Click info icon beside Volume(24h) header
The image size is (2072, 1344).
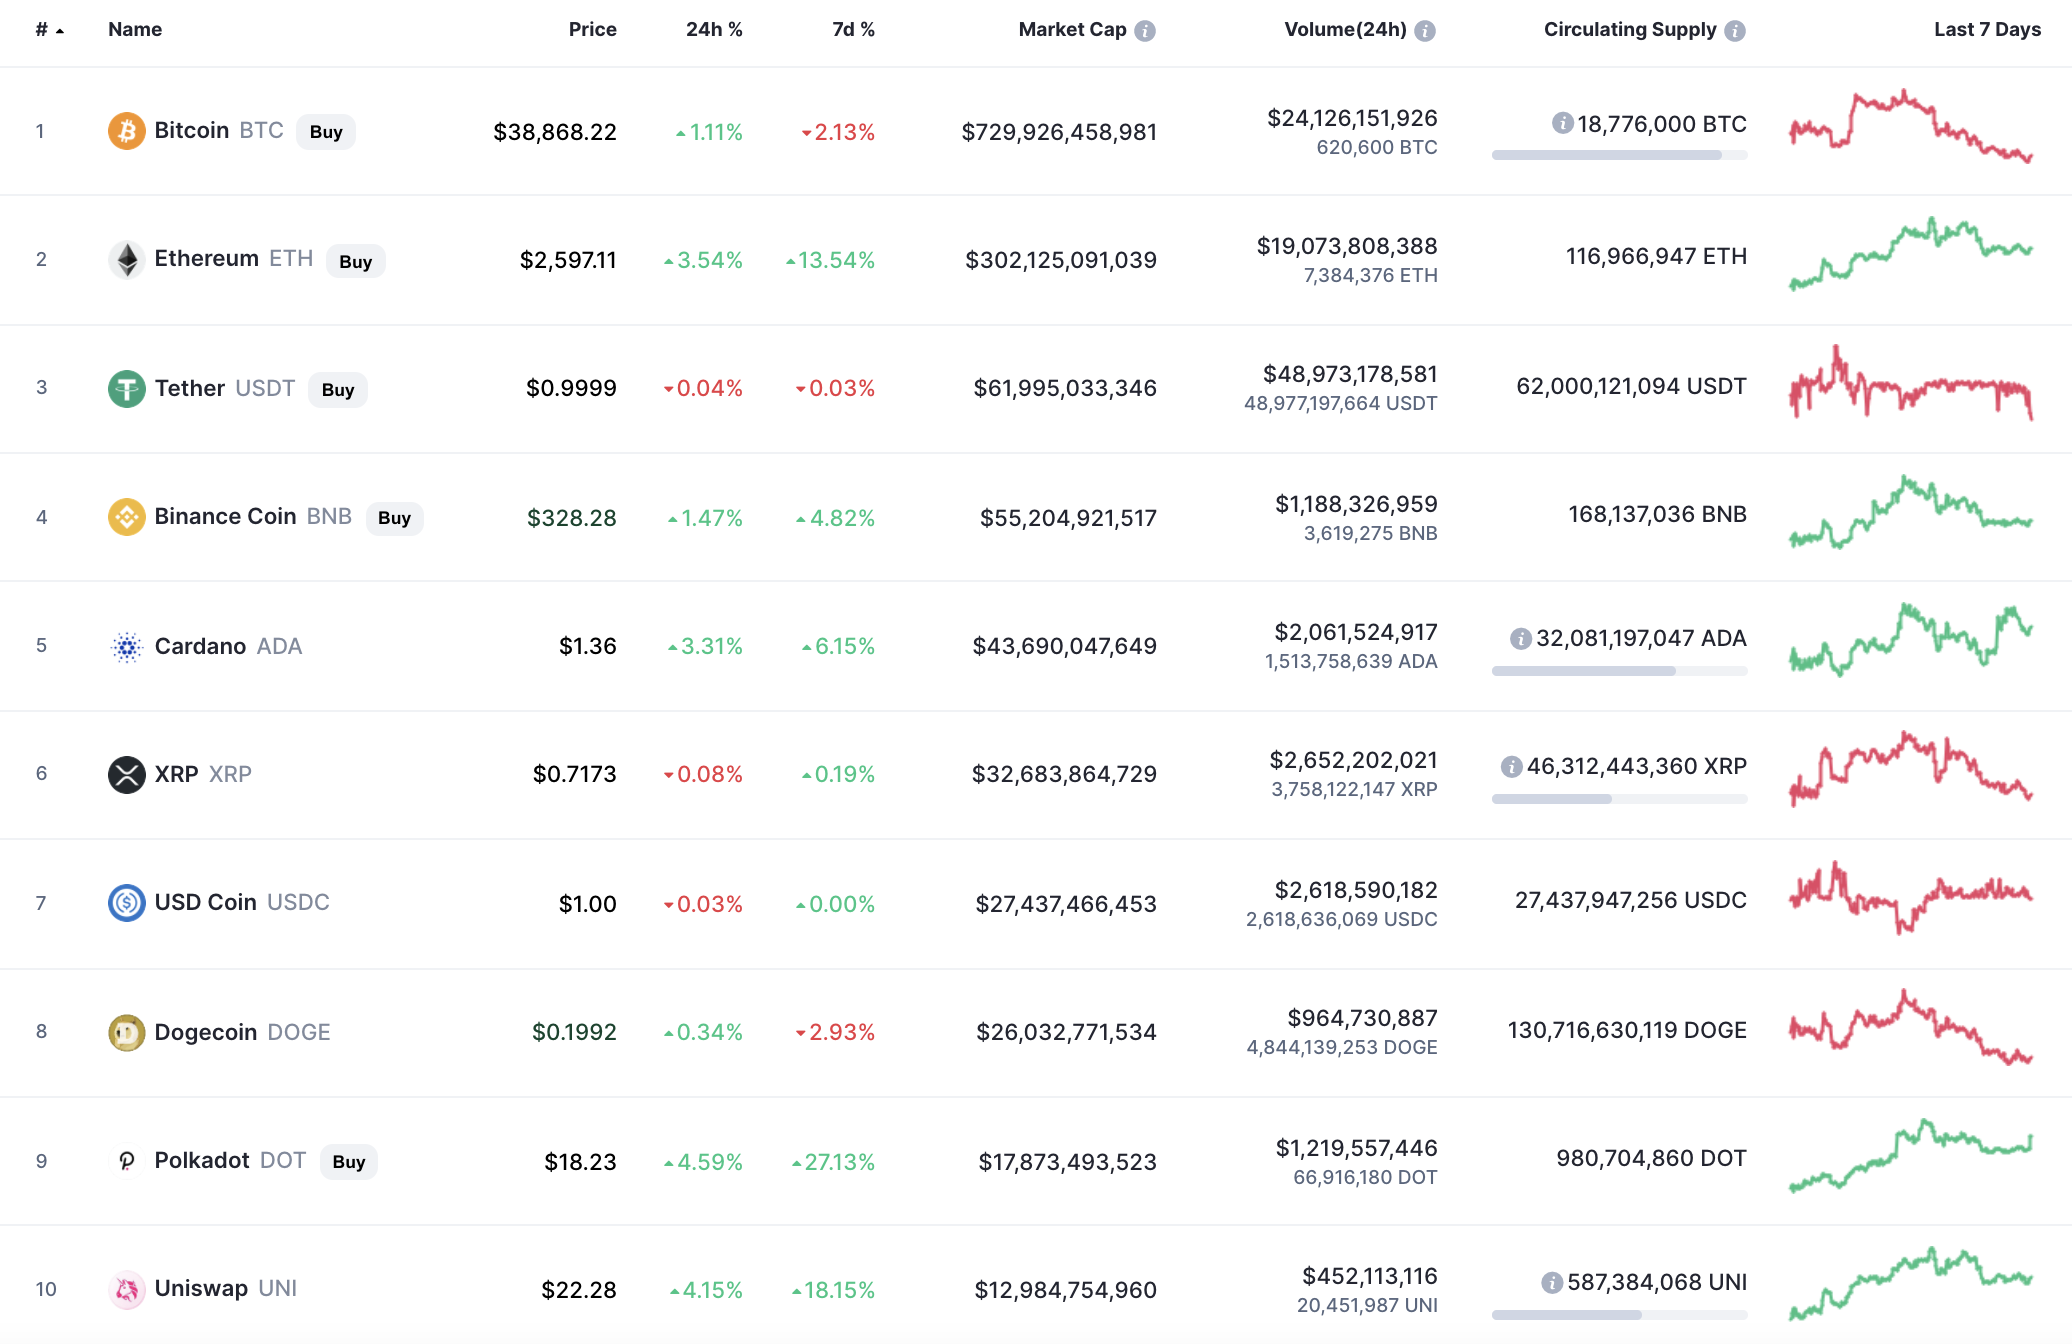coord(1425,31)
